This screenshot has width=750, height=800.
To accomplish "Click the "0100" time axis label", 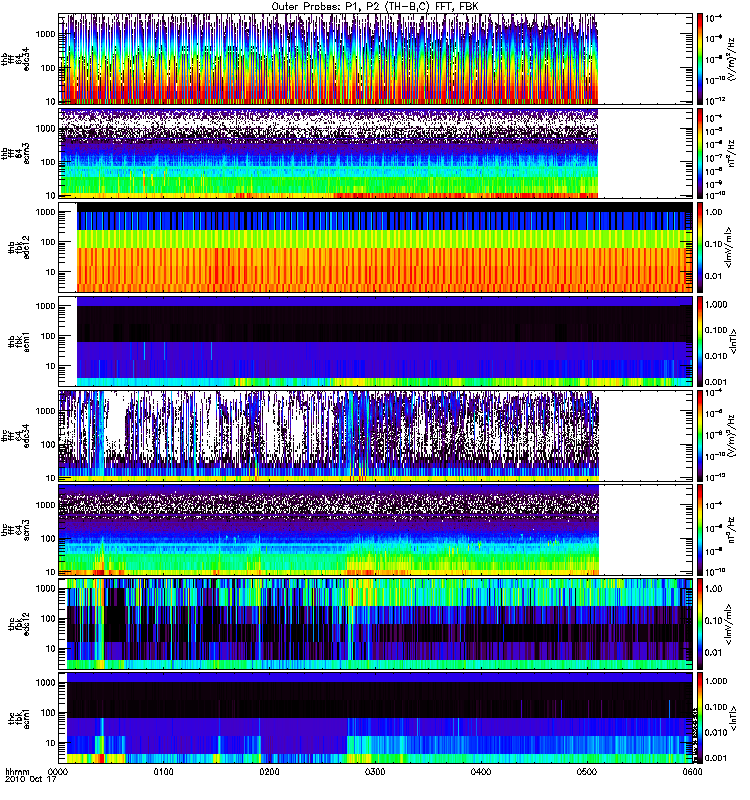I will coord(163,772).
